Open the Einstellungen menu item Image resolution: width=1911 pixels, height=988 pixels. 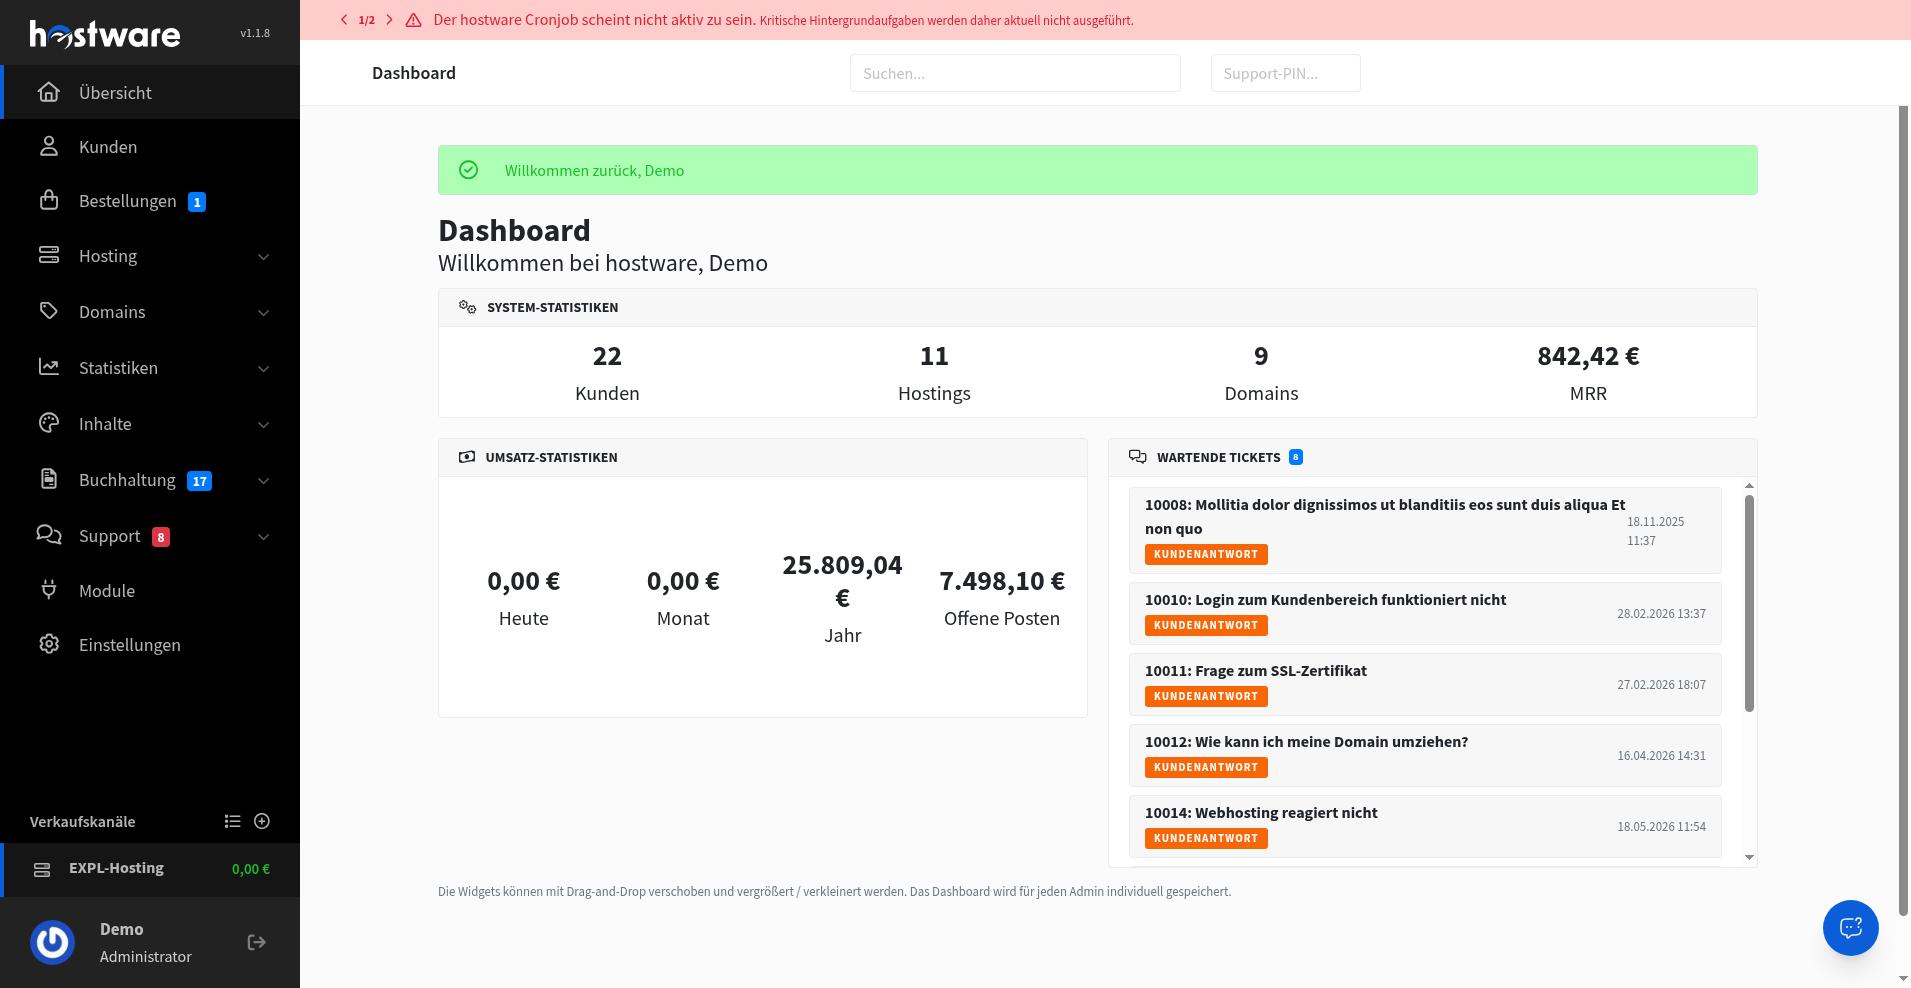(150, 644)
